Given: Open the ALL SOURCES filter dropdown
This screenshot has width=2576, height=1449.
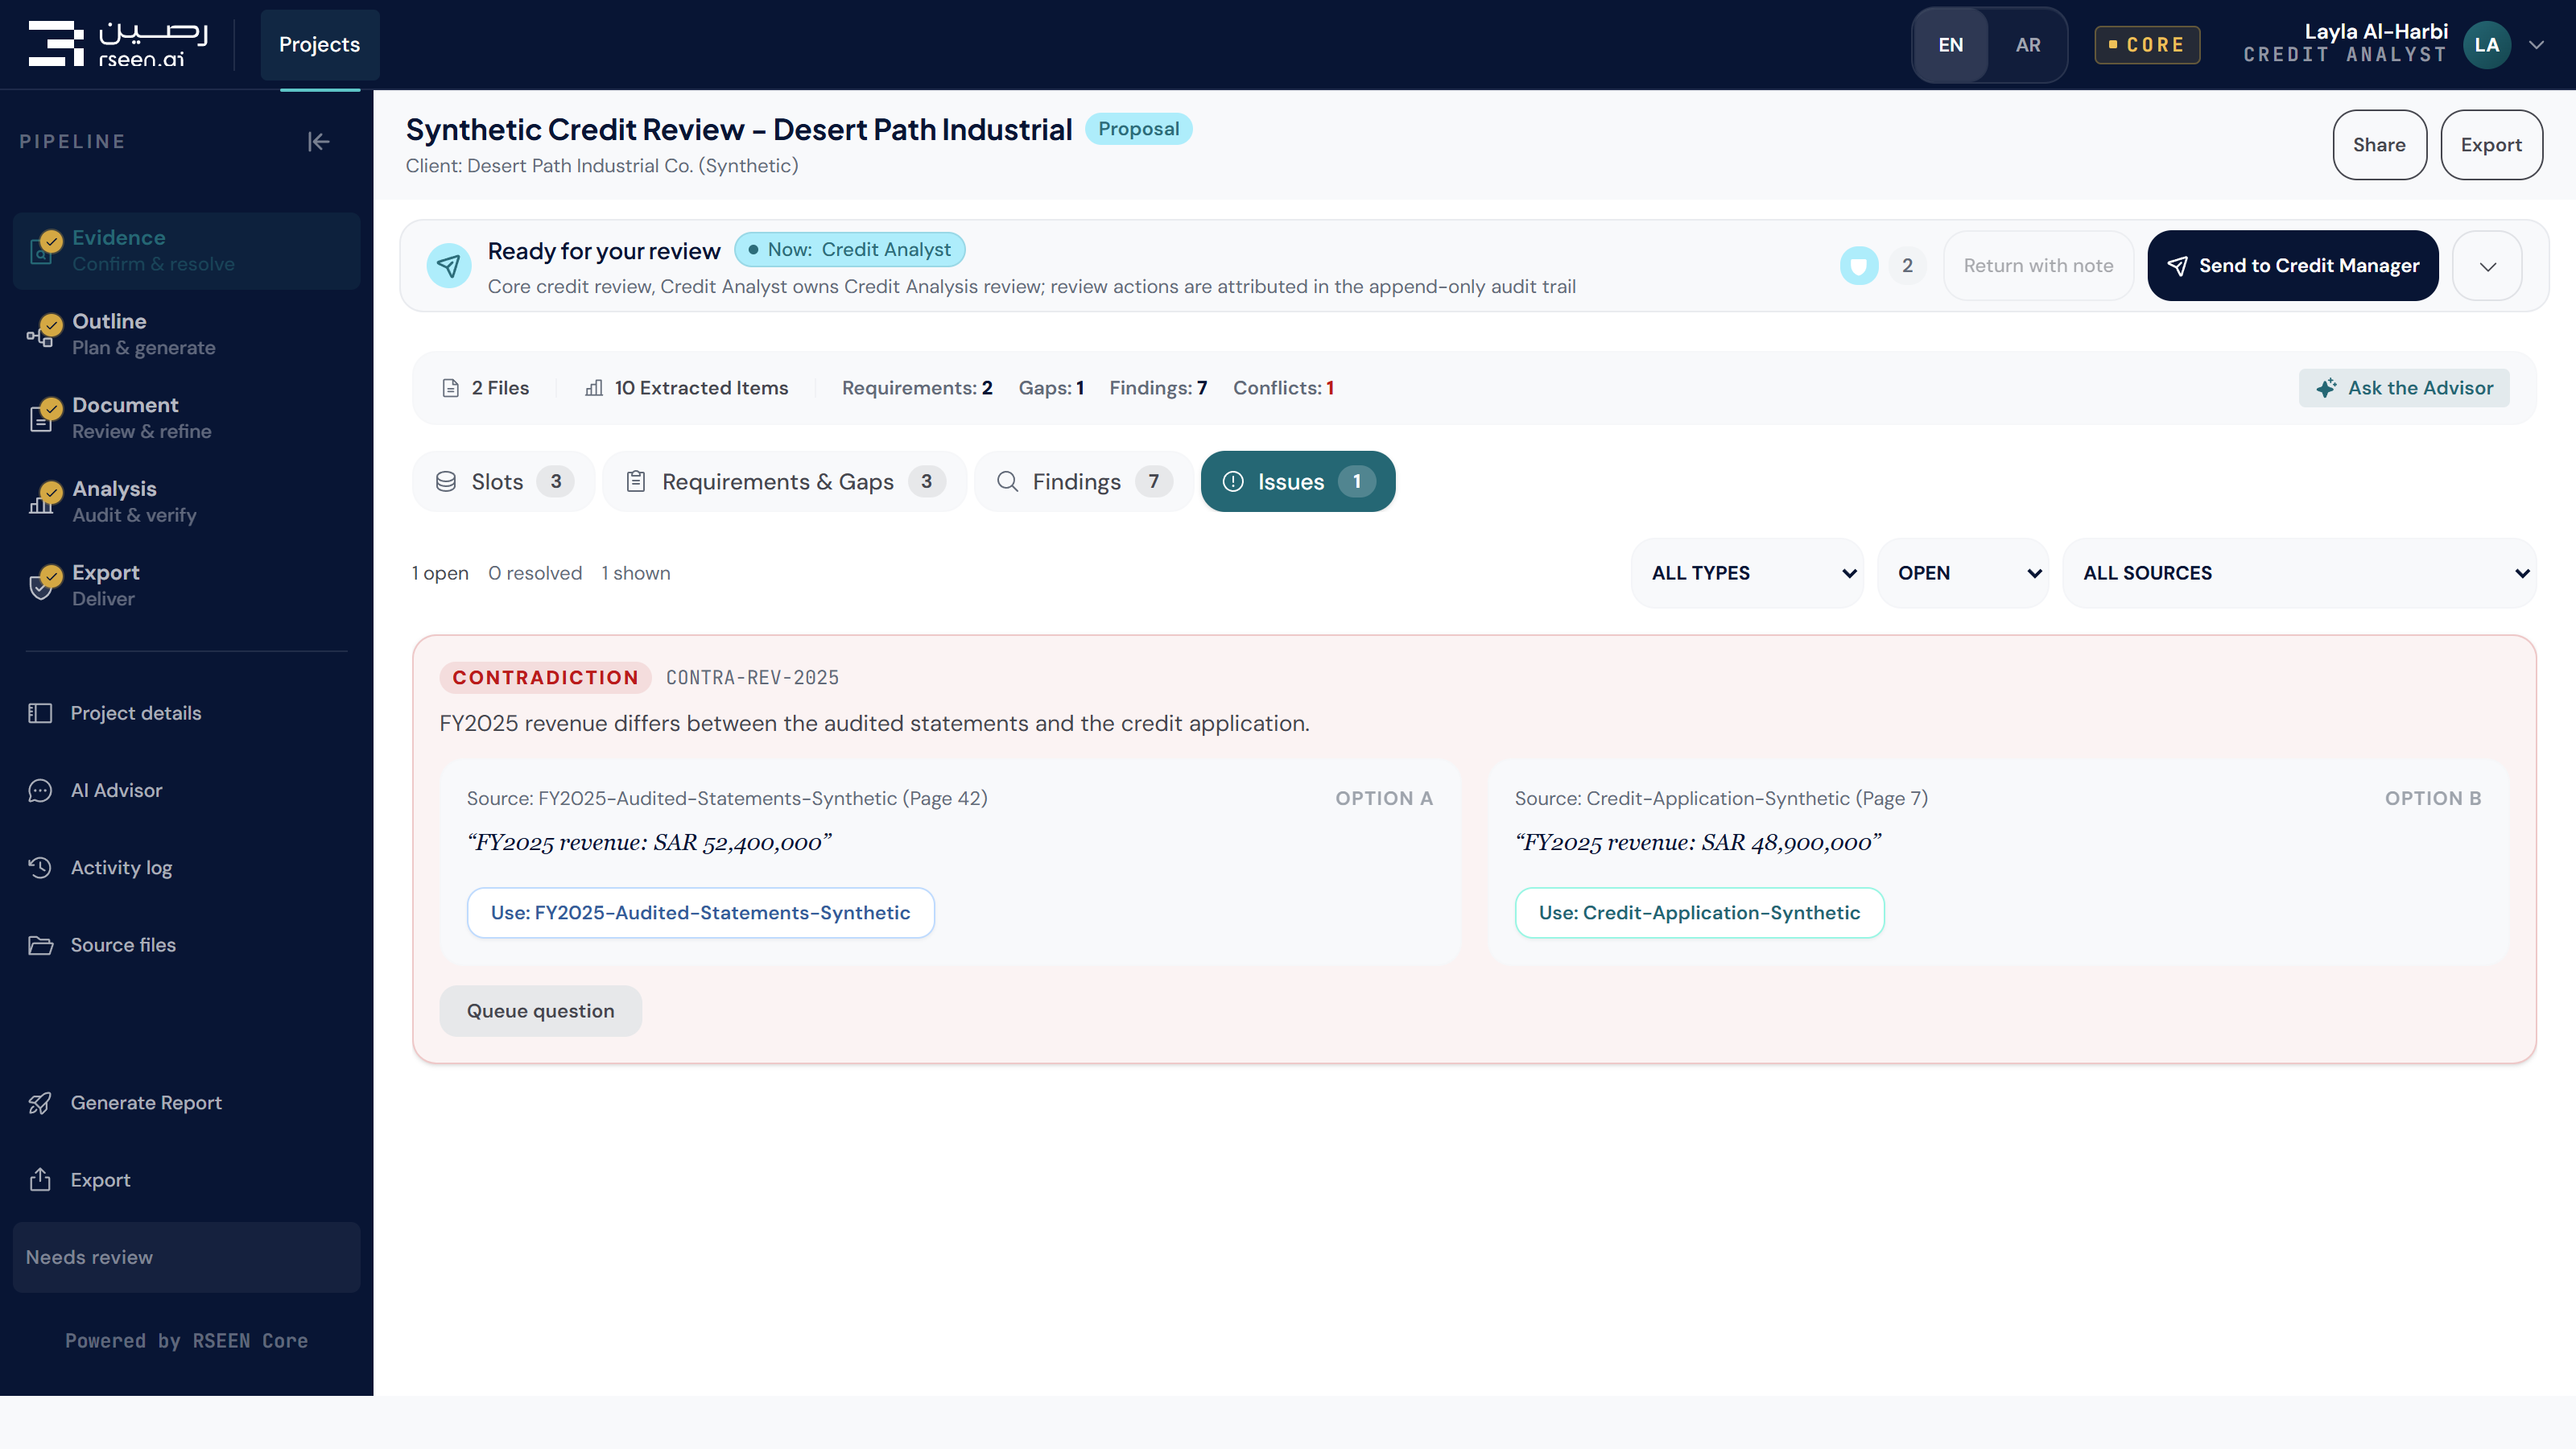Looking at the screenshot, I should click(x=2299, y=574).
